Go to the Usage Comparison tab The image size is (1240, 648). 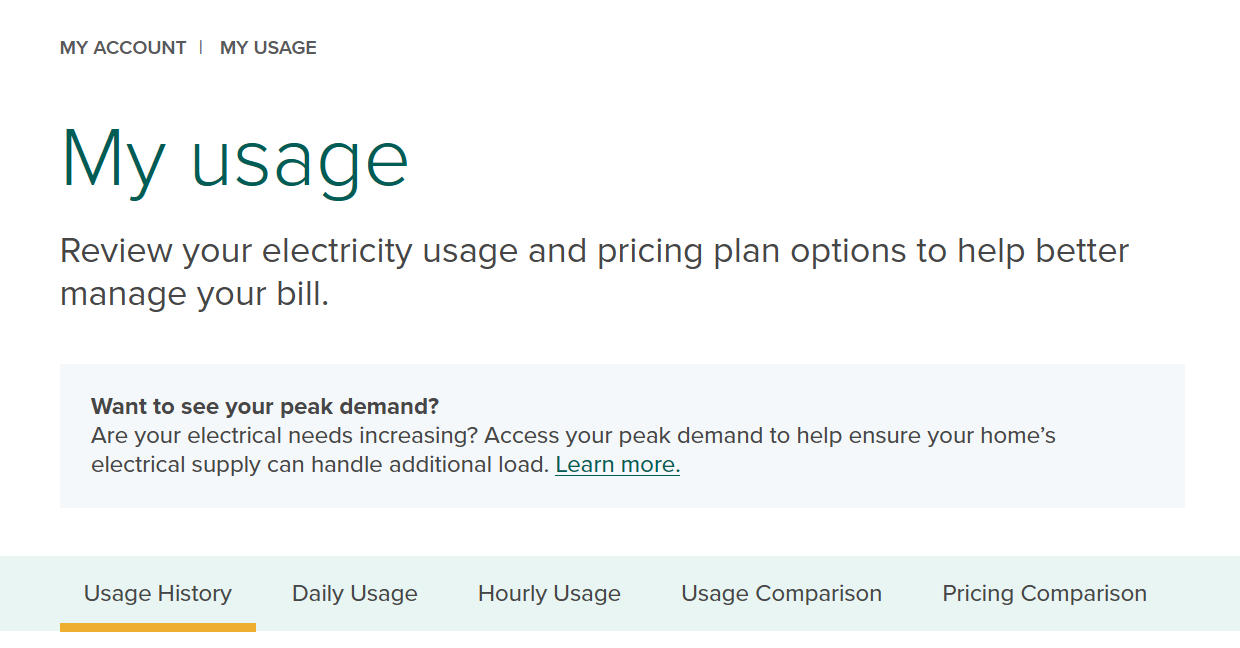coord(781,593)
